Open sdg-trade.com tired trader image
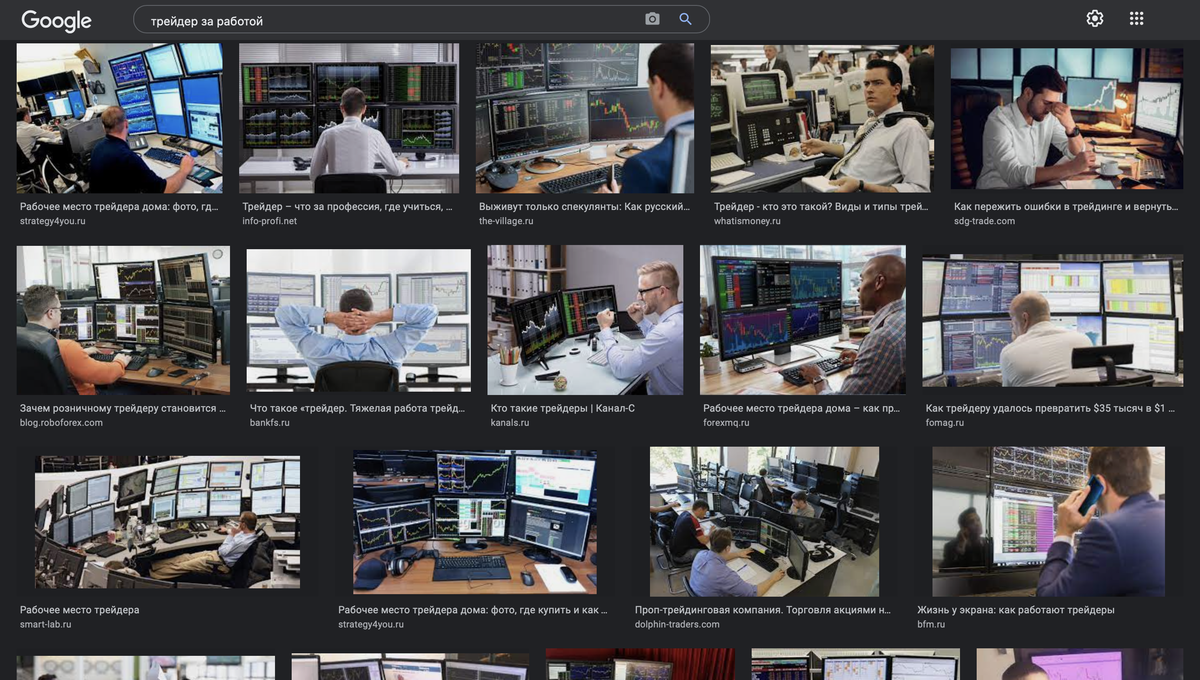1200x680 pixels. click(1067, 118)
